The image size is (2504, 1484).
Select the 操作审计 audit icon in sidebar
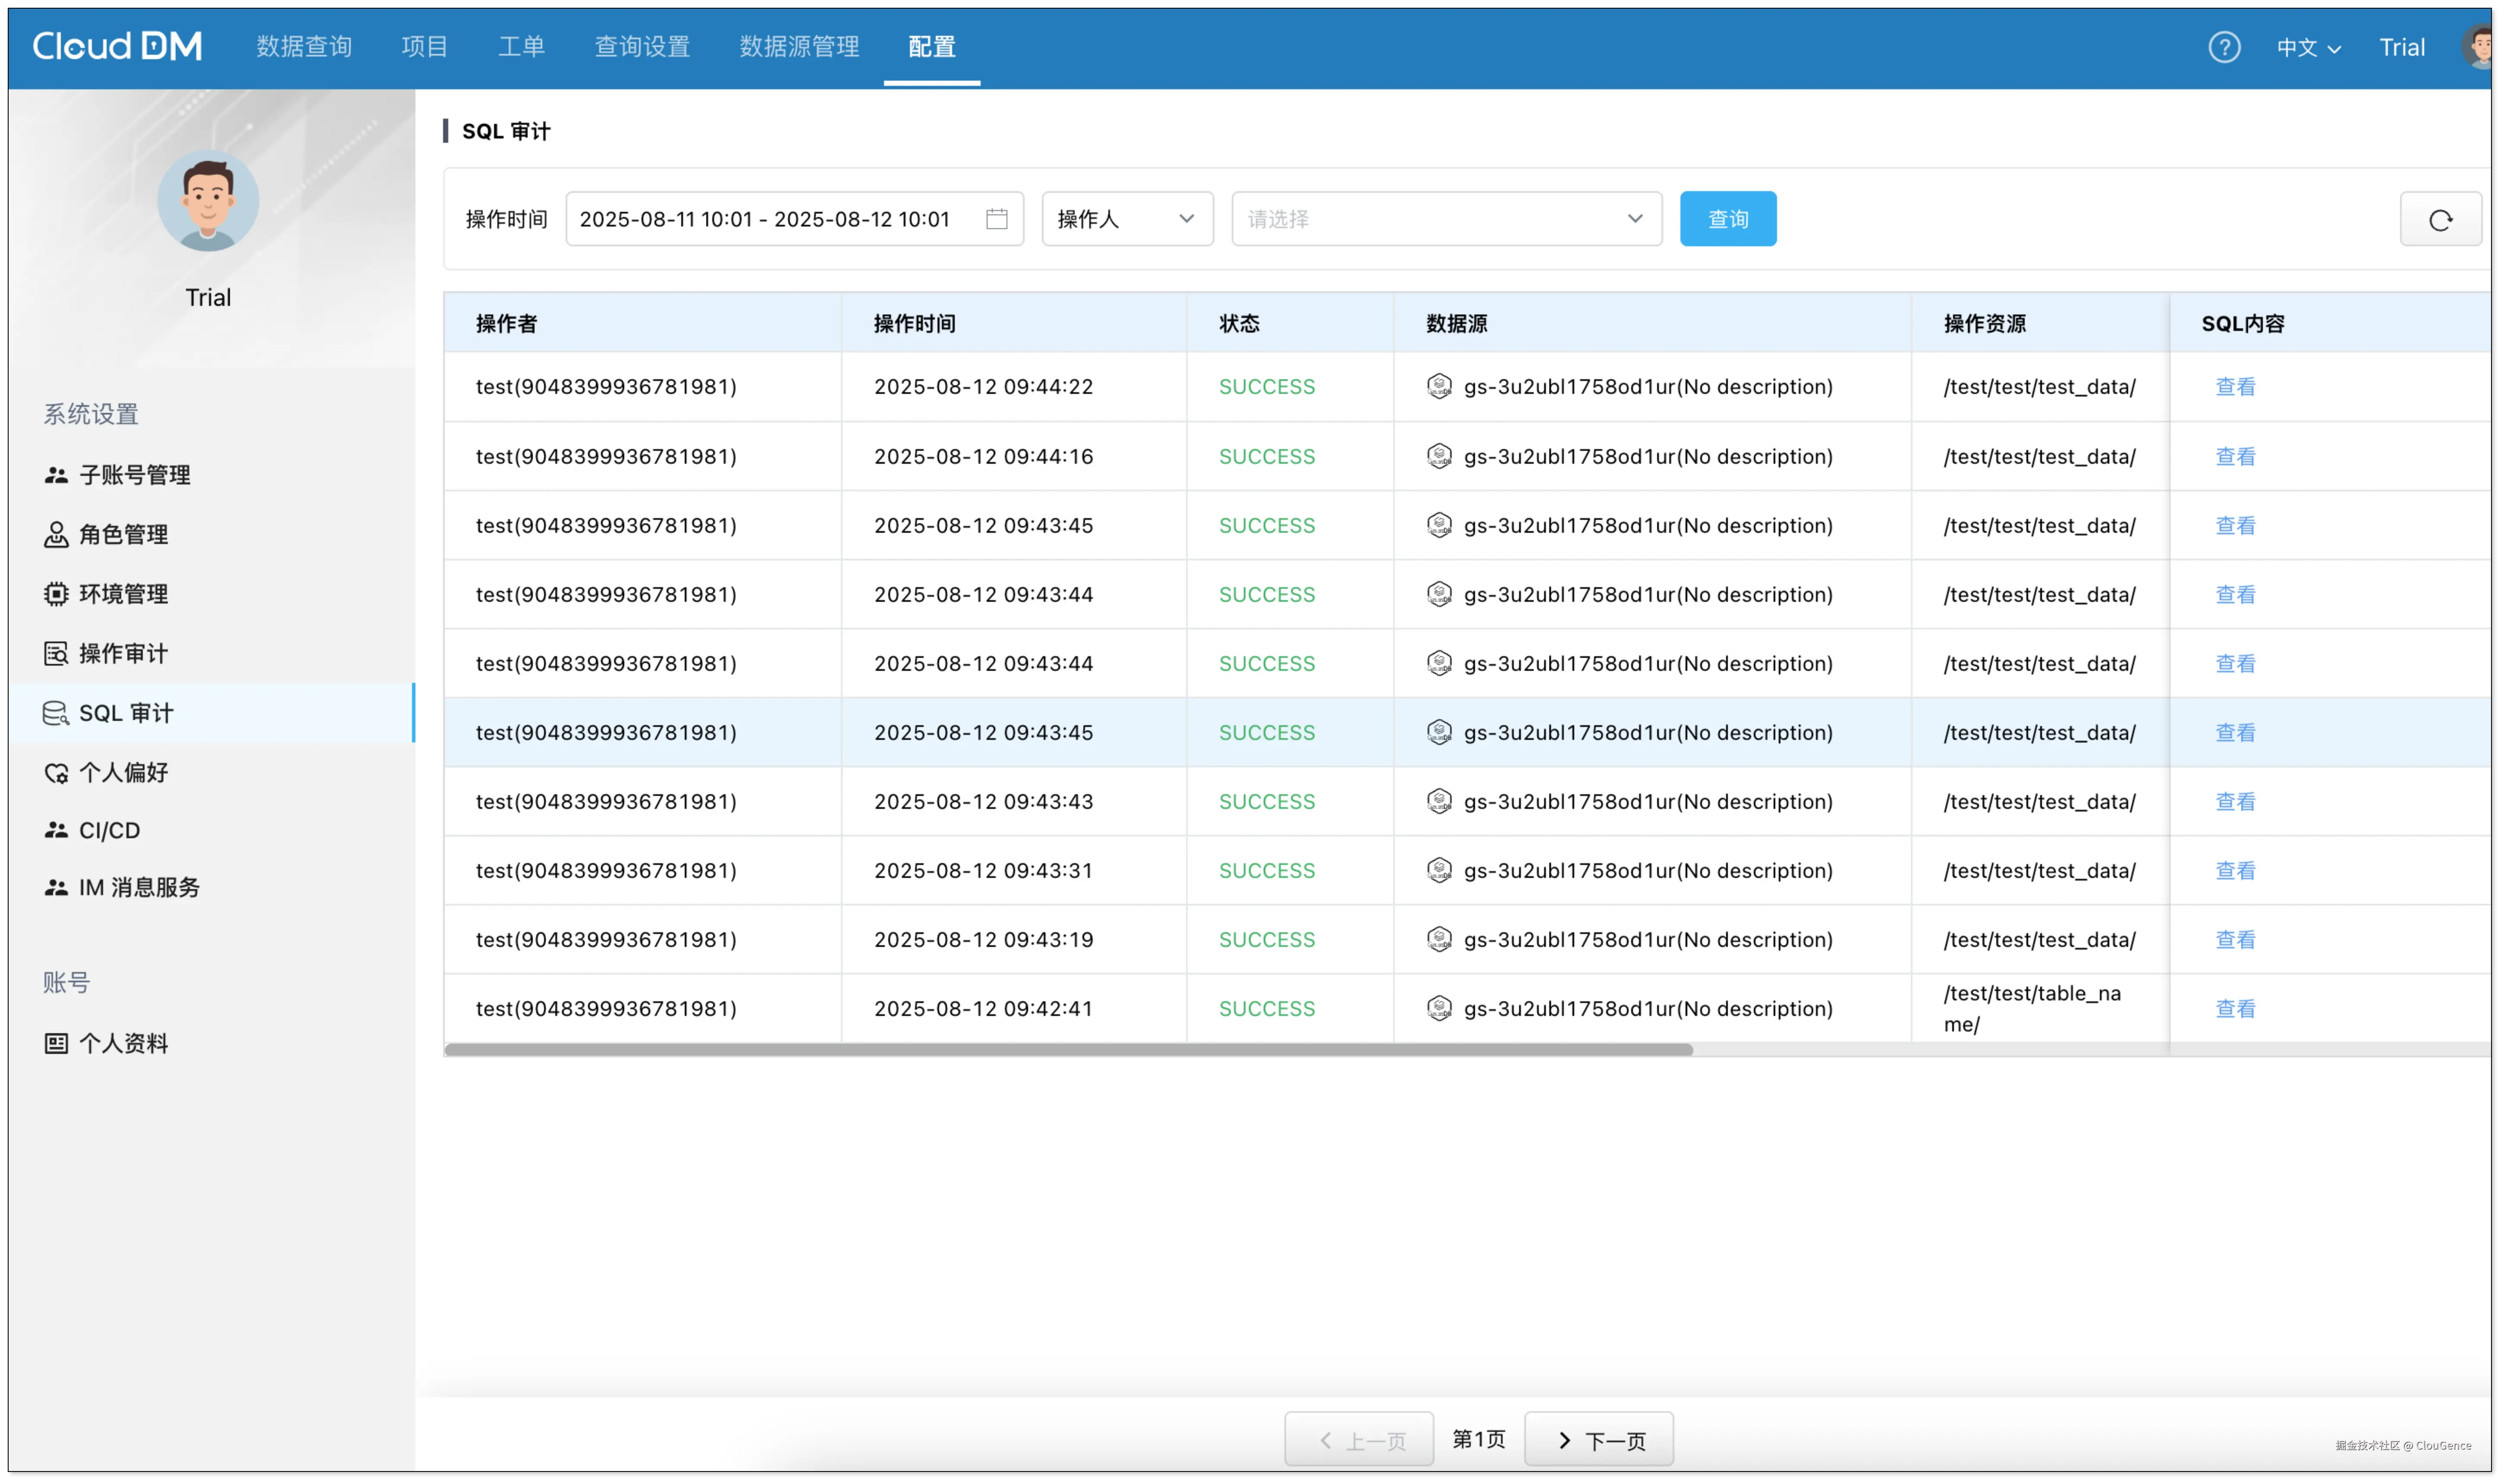[56, 653]
